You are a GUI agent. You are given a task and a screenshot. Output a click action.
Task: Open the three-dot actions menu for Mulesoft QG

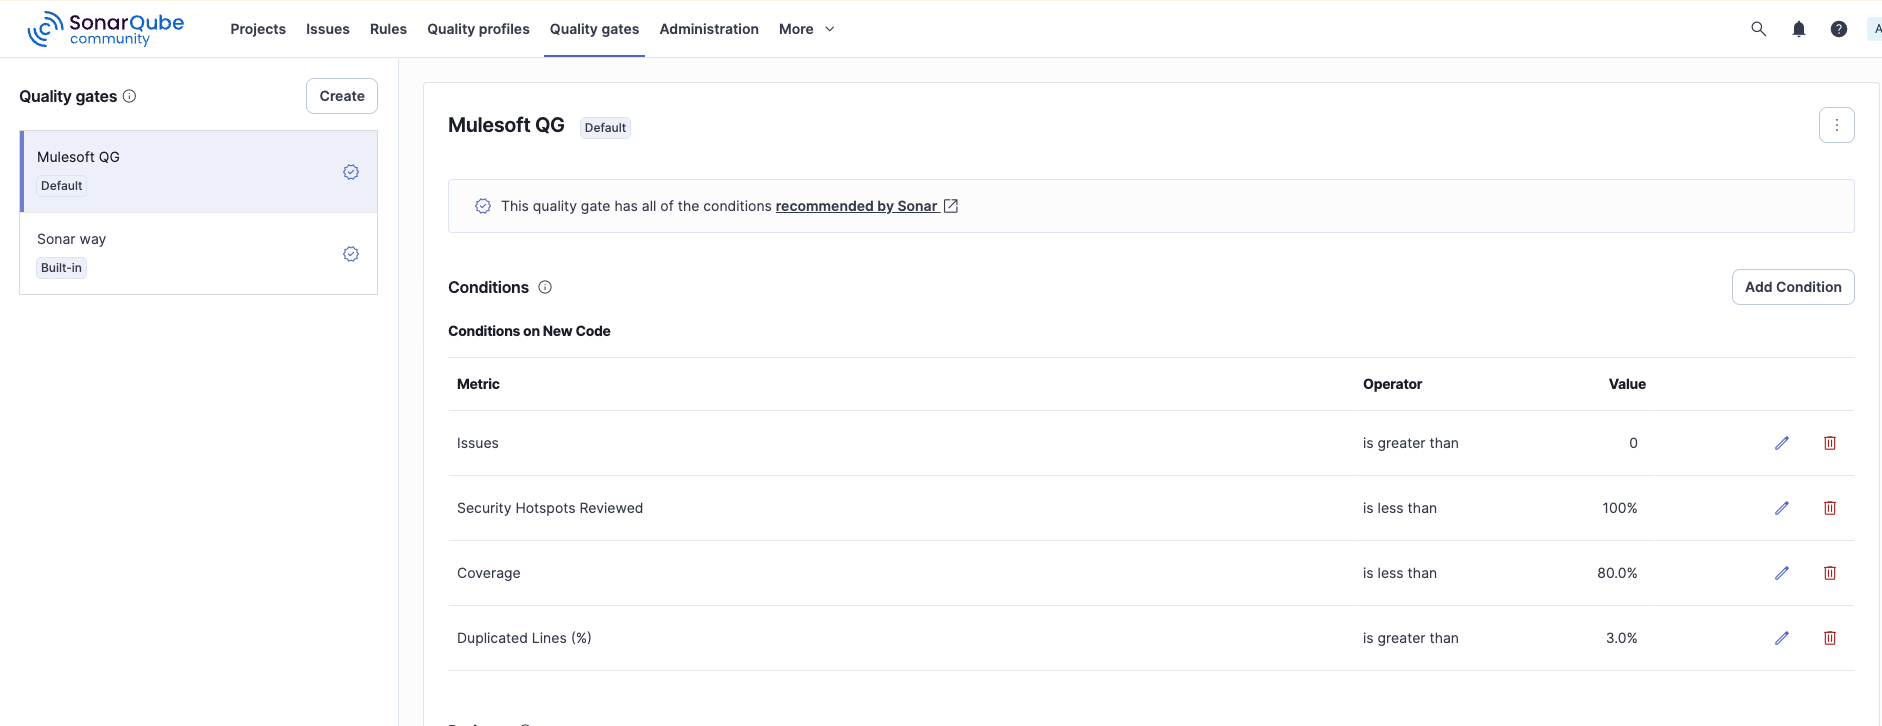pos(1837,125)
